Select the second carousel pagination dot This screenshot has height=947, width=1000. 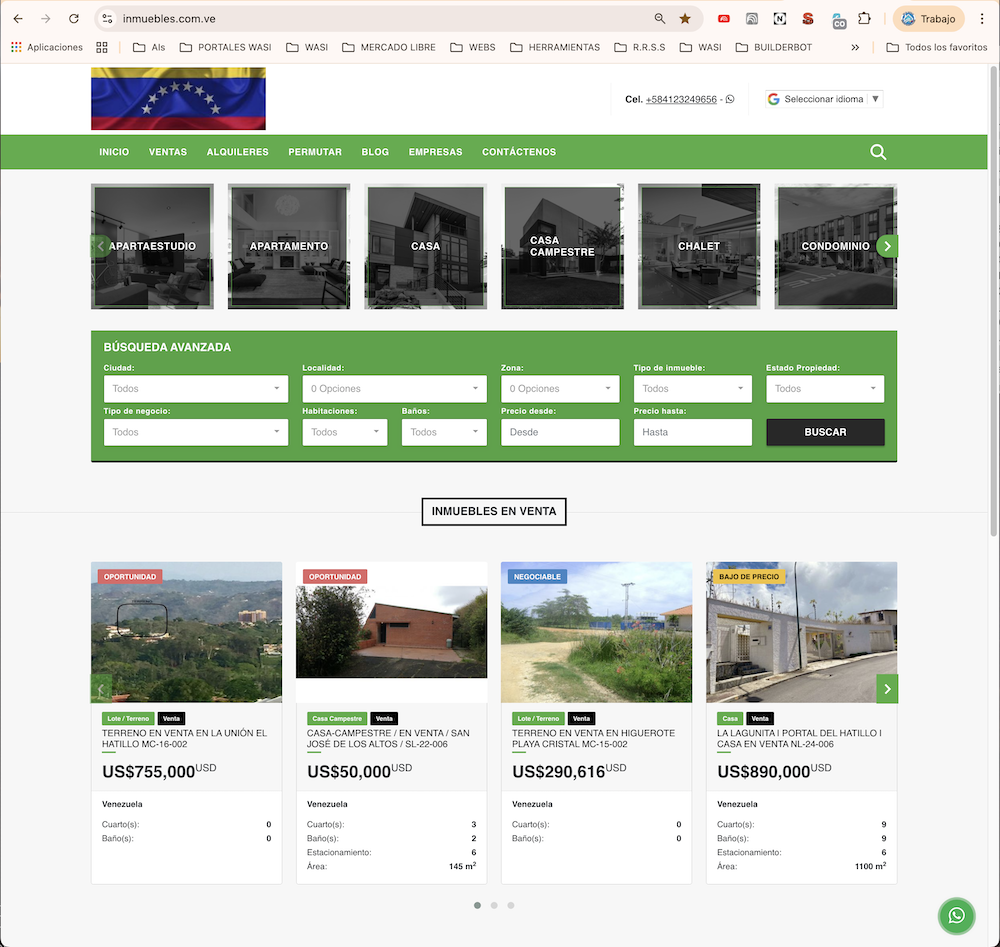click(494, 905)
